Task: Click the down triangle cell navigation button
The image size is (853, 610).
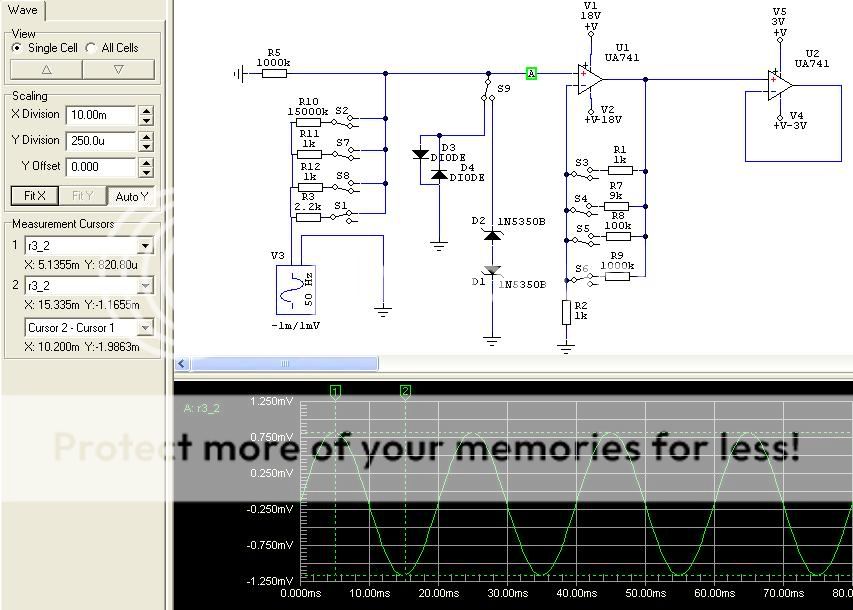Action: click(x=118, y=70)
